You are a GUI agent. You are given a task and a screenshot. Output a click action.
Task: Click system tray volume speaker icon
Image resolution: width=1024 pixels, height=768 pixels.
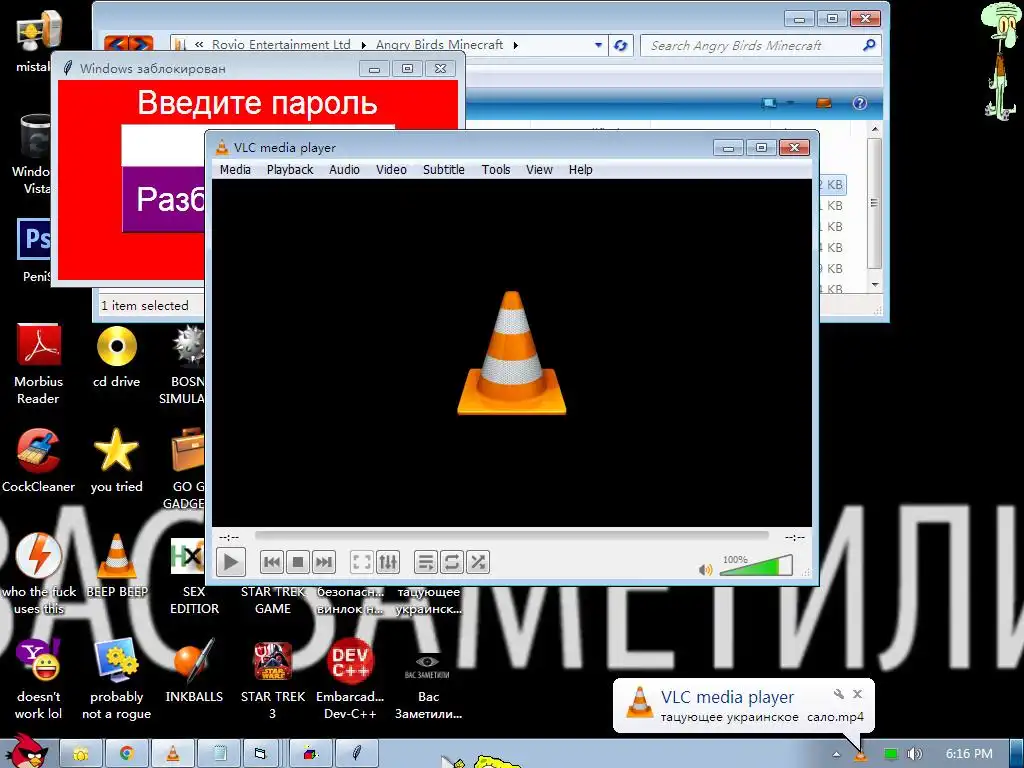(x=914, y=754)
